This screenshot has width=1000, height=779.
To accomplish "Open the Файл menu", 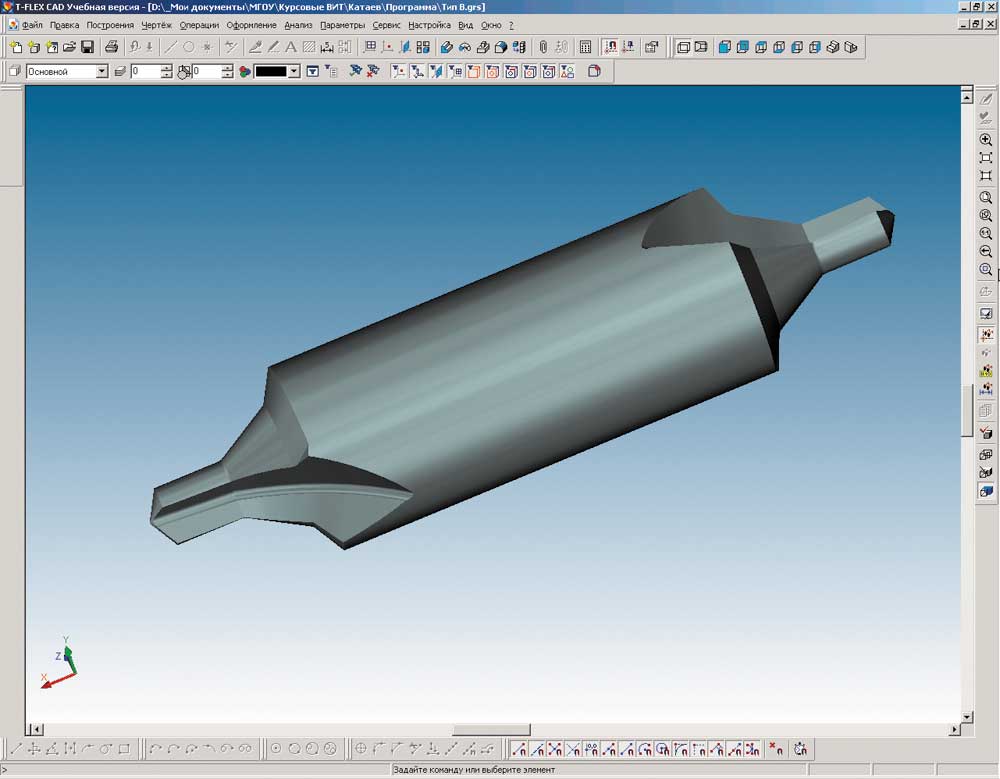I will [x=31, y=25].
